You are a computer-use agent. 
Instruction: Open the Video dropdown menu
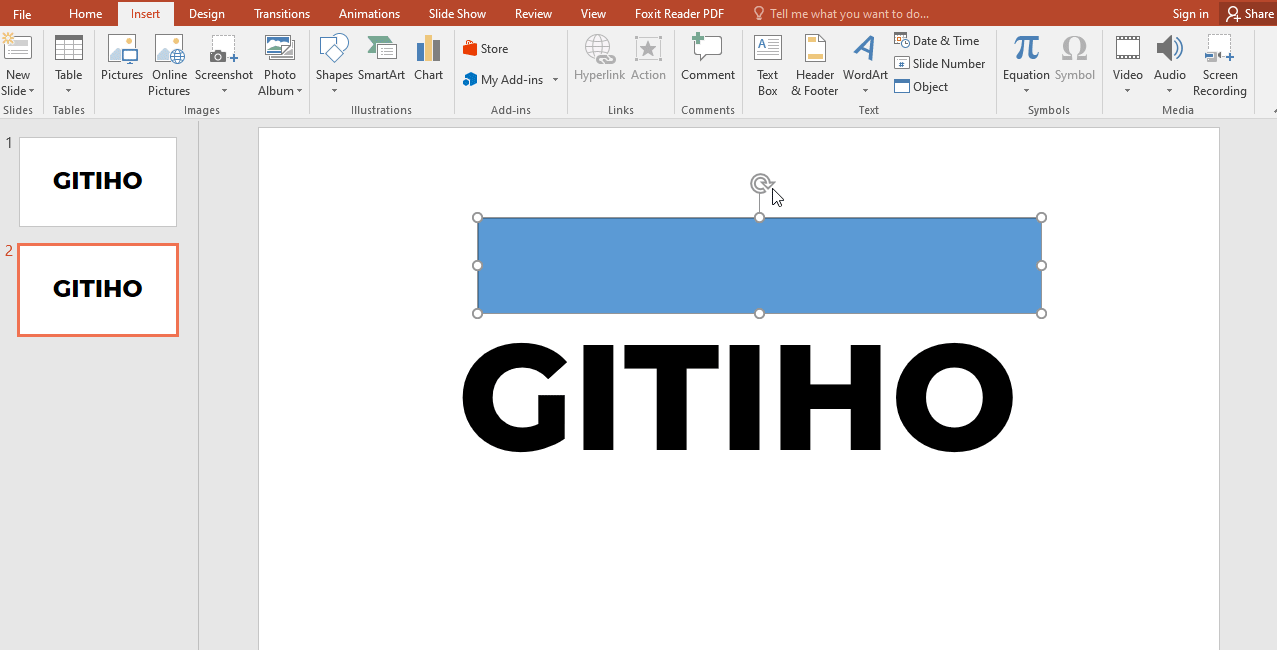click(1127, 90)
